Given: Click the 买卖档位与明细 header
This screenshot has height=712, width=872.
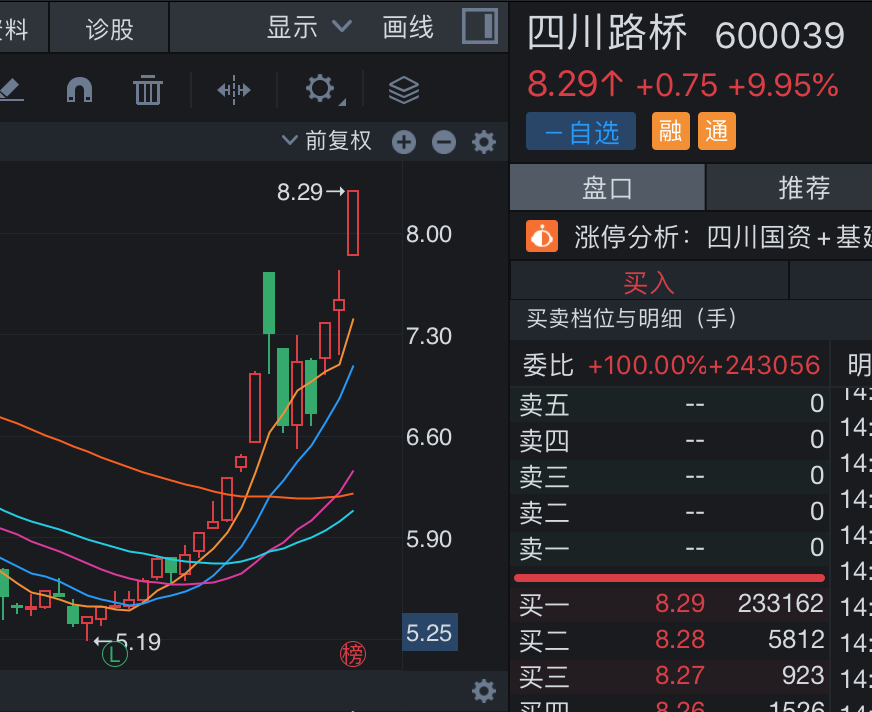Looking at the screenshot, I should (632, 319).
